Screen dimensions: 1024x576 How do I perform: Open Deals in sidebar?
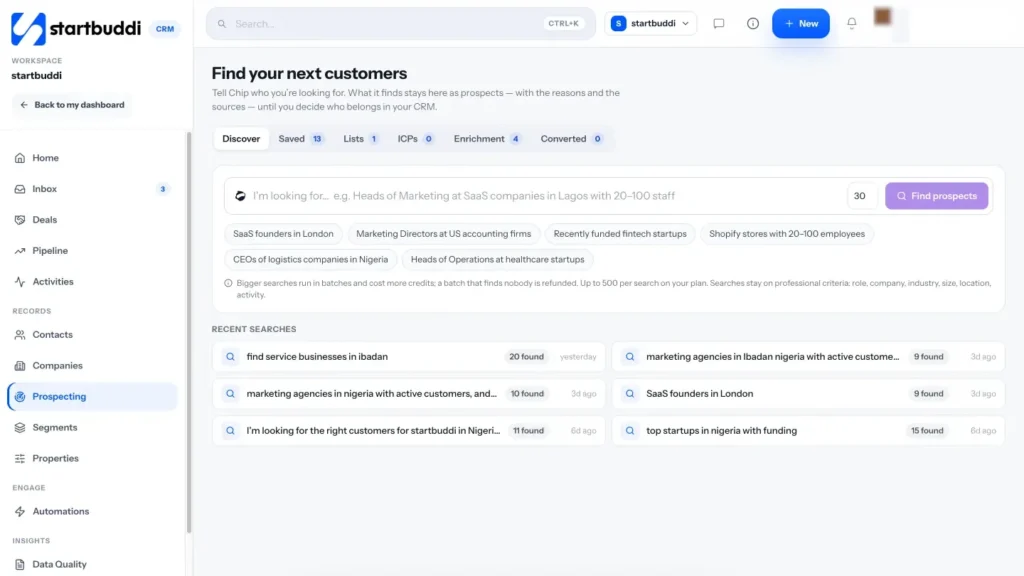point(93,219)
